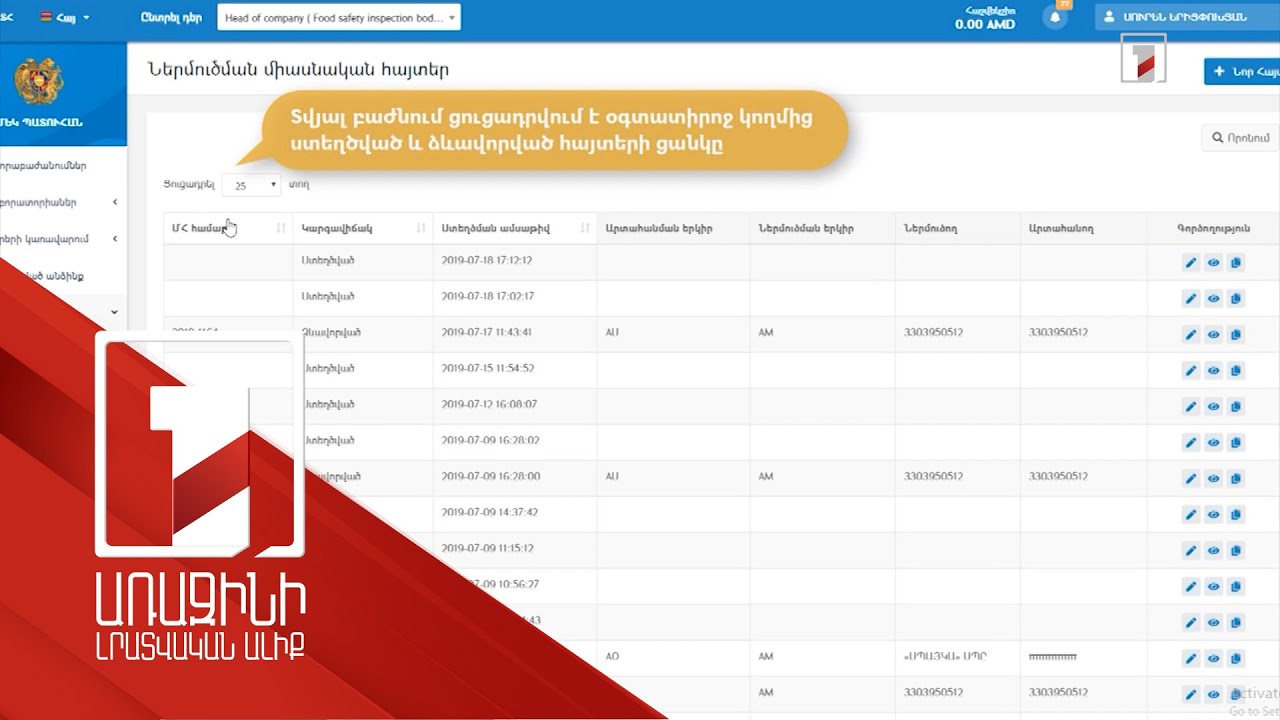This screenshot has width=1280, height=720.
Task: View the request created 2019-07-18 17:02:17
Action: [1213, 299]
